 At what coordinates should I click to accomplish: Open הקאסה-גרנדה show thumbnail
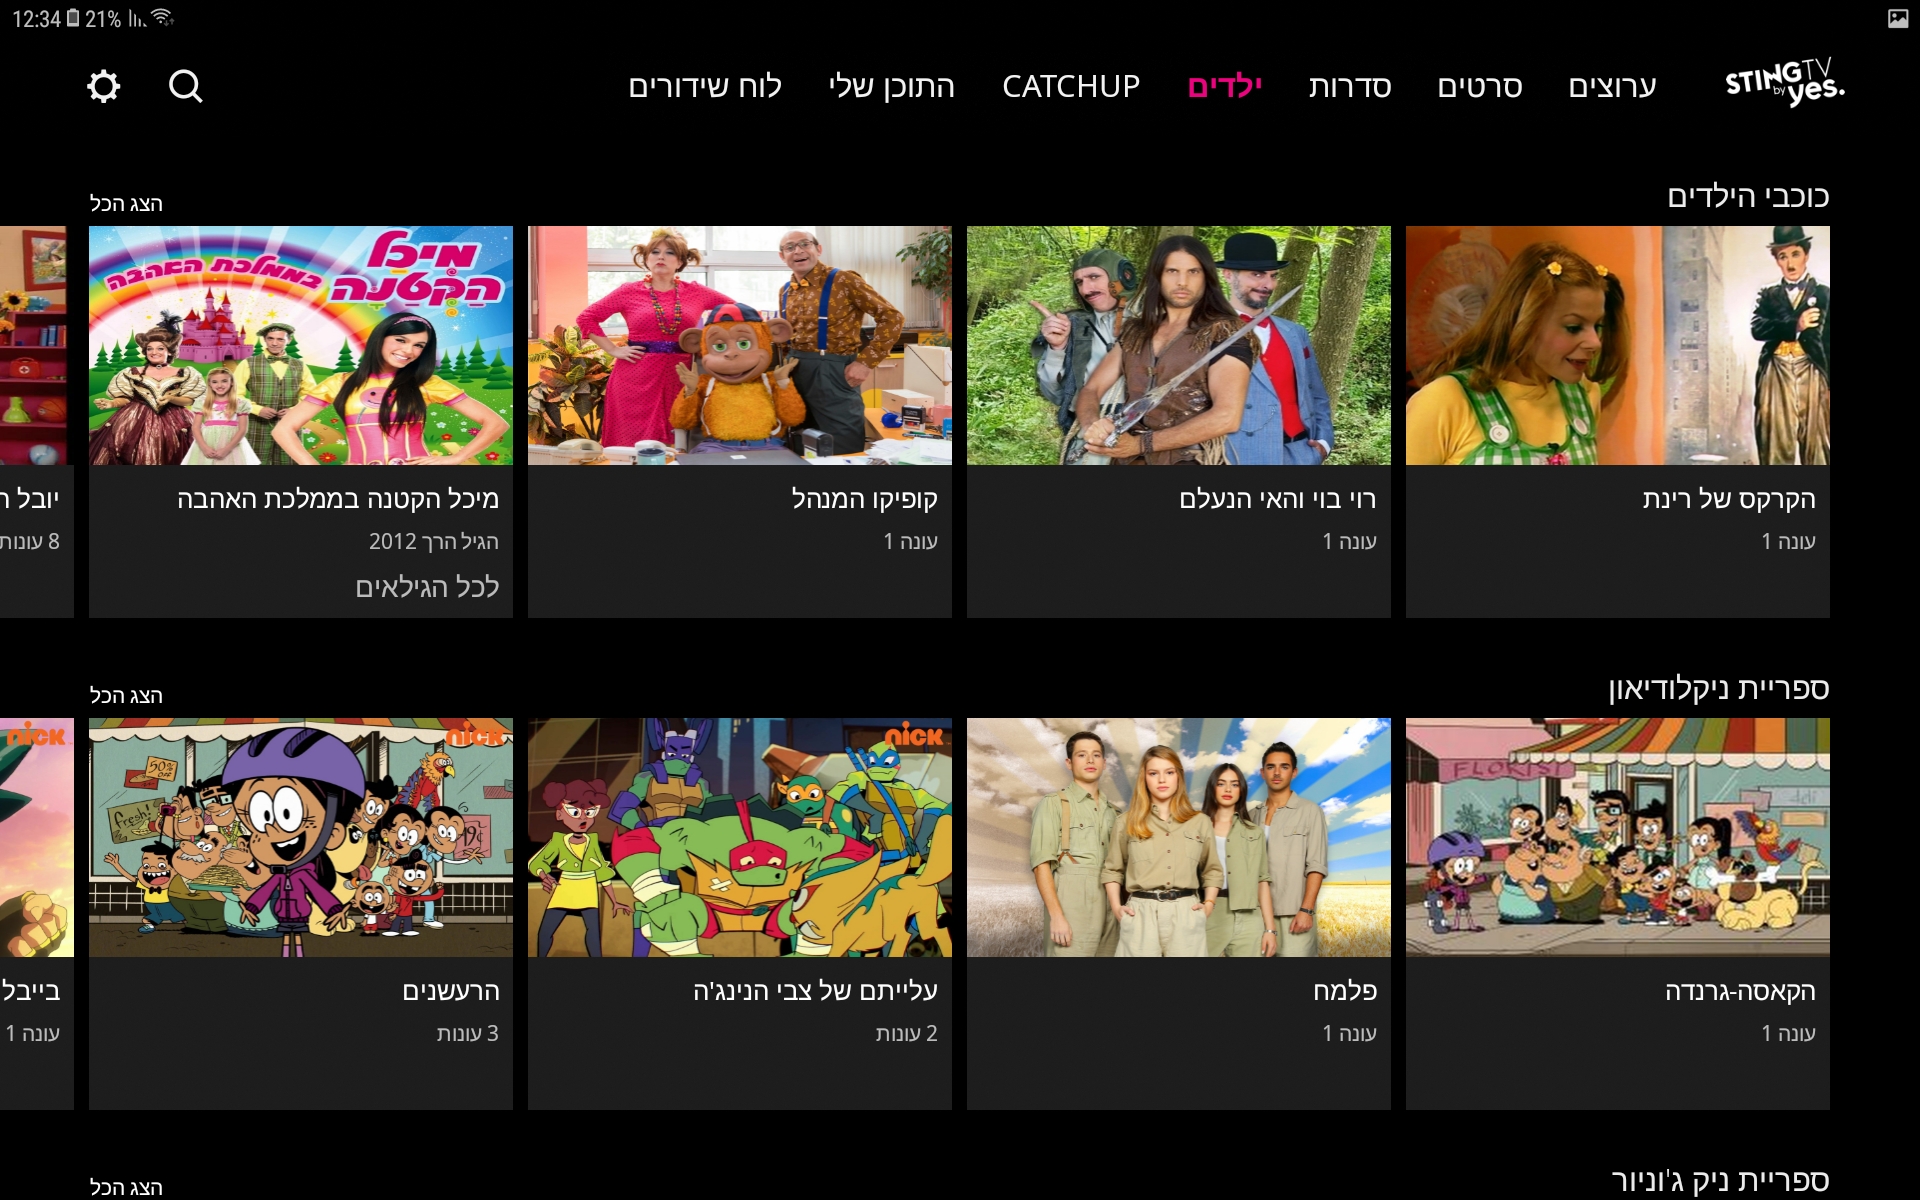(x=1618, y=837)
